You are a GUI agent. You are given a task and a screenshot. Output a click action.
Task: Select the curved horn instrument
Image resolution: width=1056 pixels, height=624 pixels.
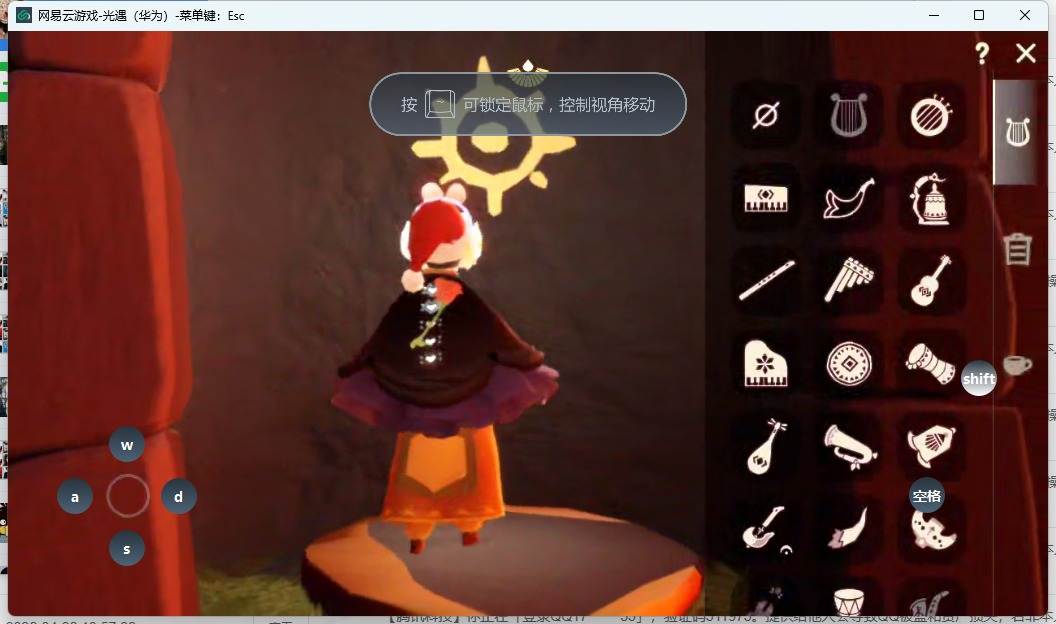[x=849, y=198]
